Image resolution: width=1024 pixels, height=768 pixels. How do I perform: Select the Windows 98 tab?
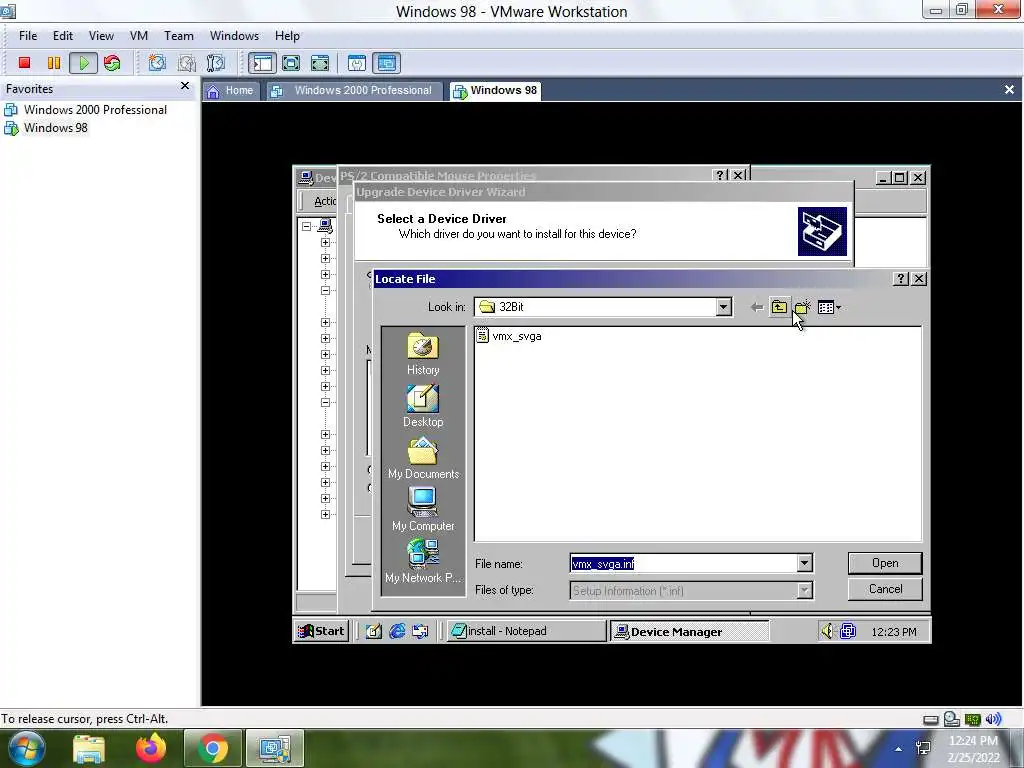tap(496, 91)
